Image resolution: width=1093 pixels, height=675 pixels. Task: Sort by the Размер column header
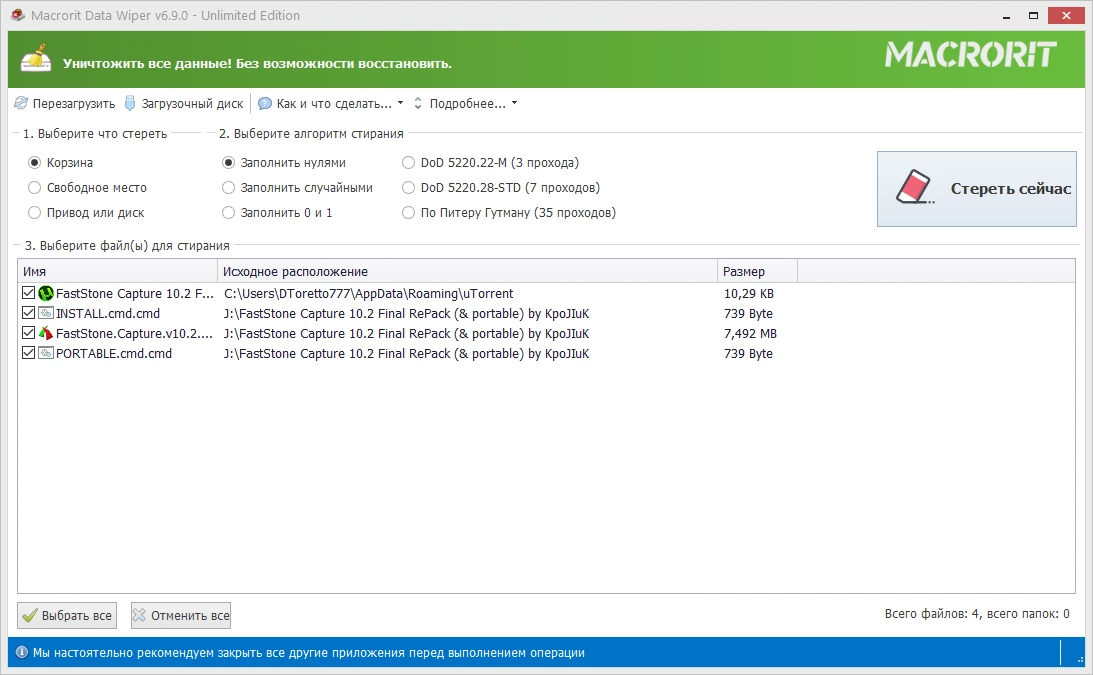click(x=757, y=271)
